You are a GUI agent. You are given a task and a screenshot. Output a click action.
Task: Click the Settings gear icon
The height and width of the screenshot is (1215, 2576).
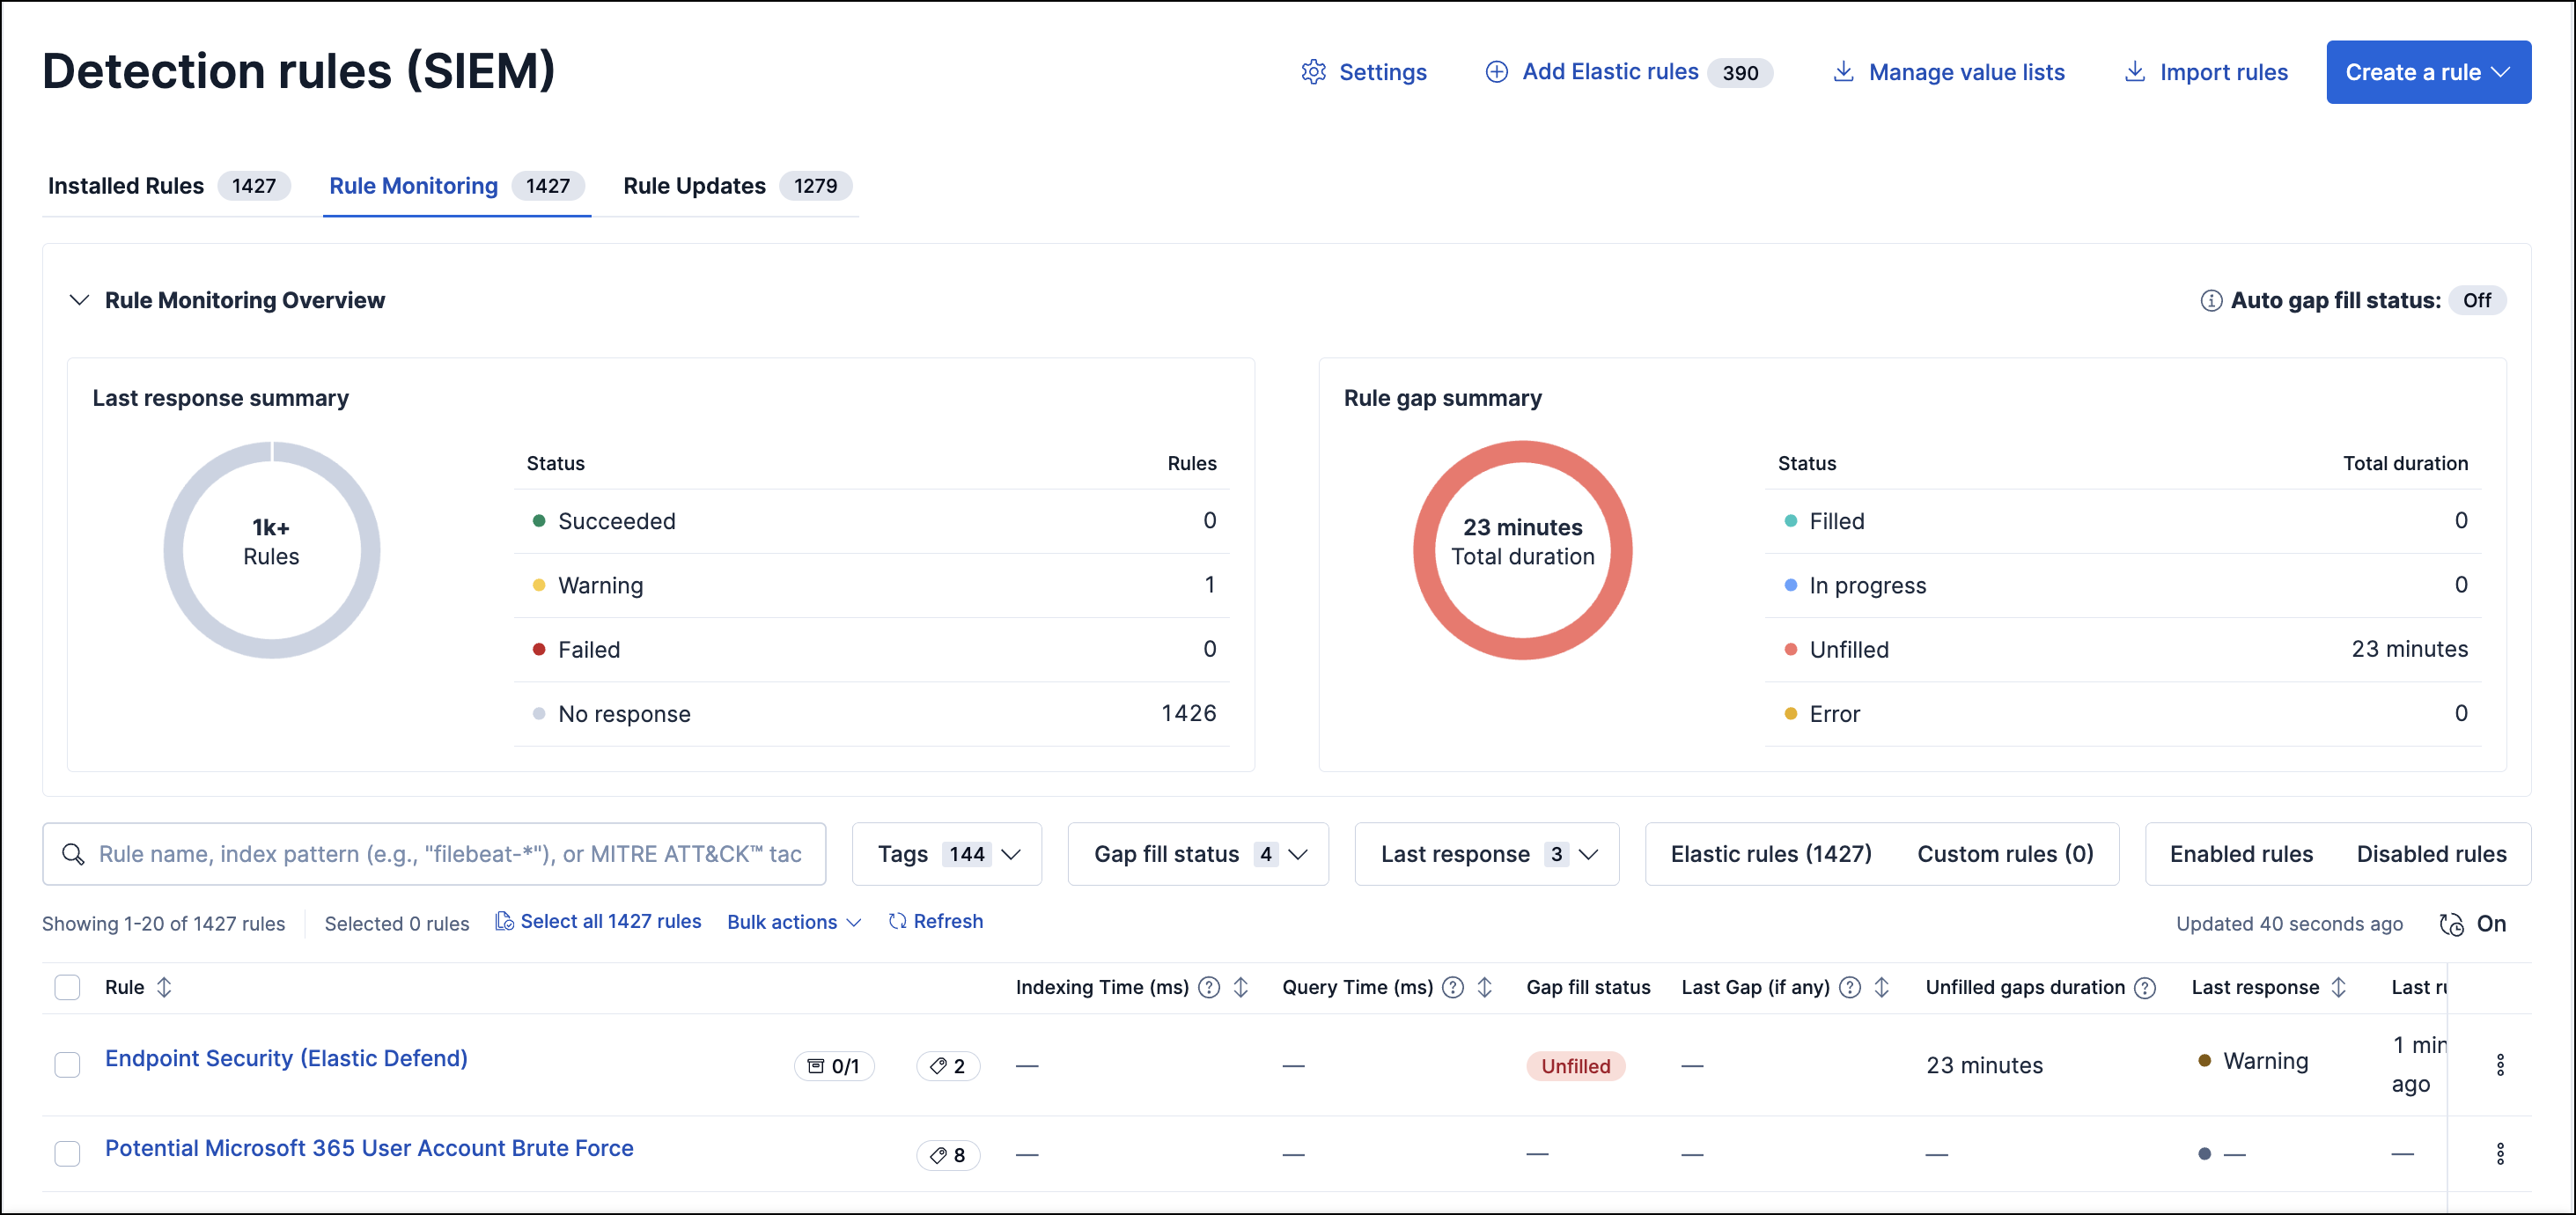pos(1313,72)
